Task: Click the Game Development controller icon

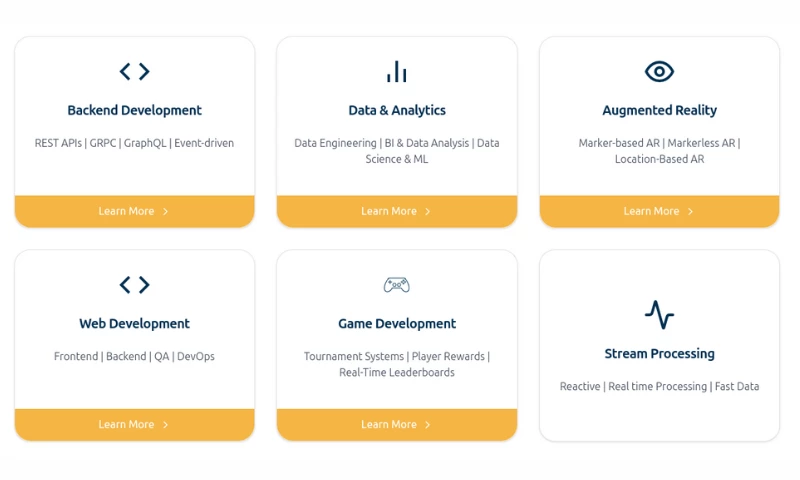Action: (397, 285)
